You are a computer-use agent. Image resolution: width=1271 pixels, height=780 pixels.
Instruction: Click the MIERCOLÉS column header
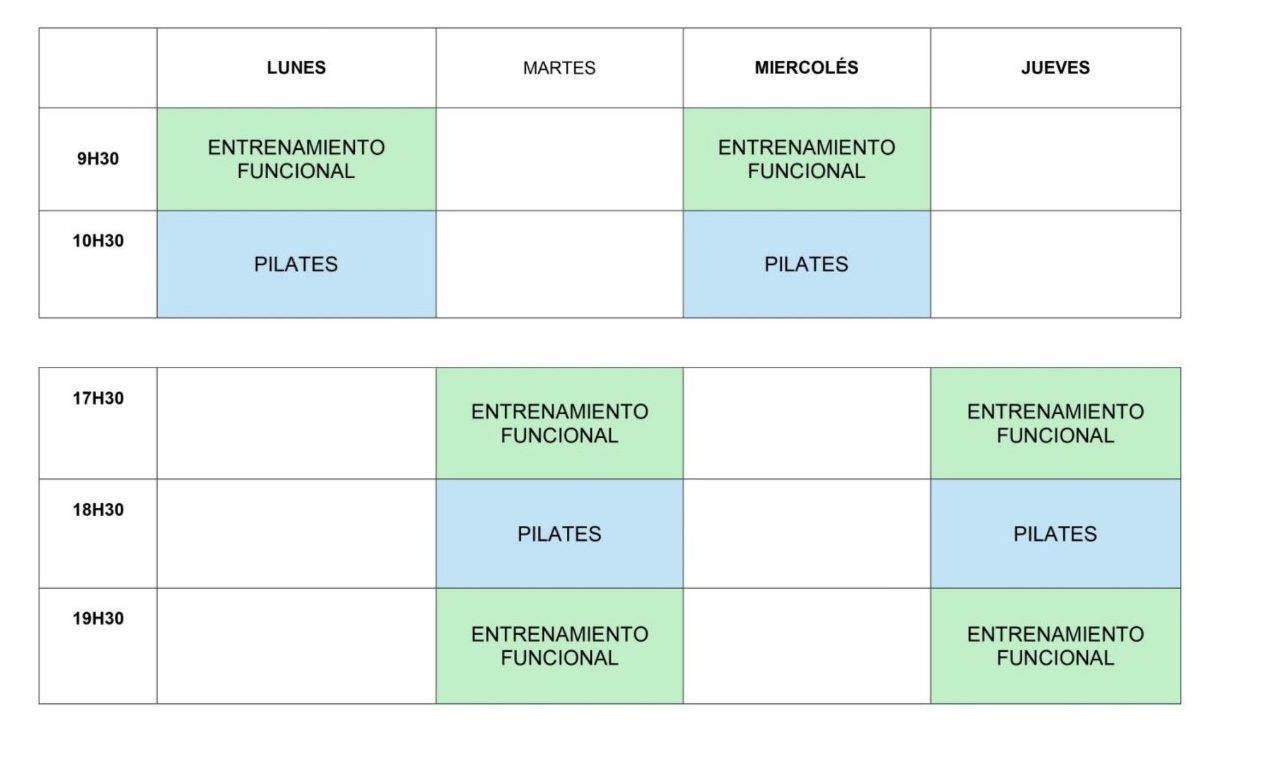pyautogui.click(x=806, y=68)
